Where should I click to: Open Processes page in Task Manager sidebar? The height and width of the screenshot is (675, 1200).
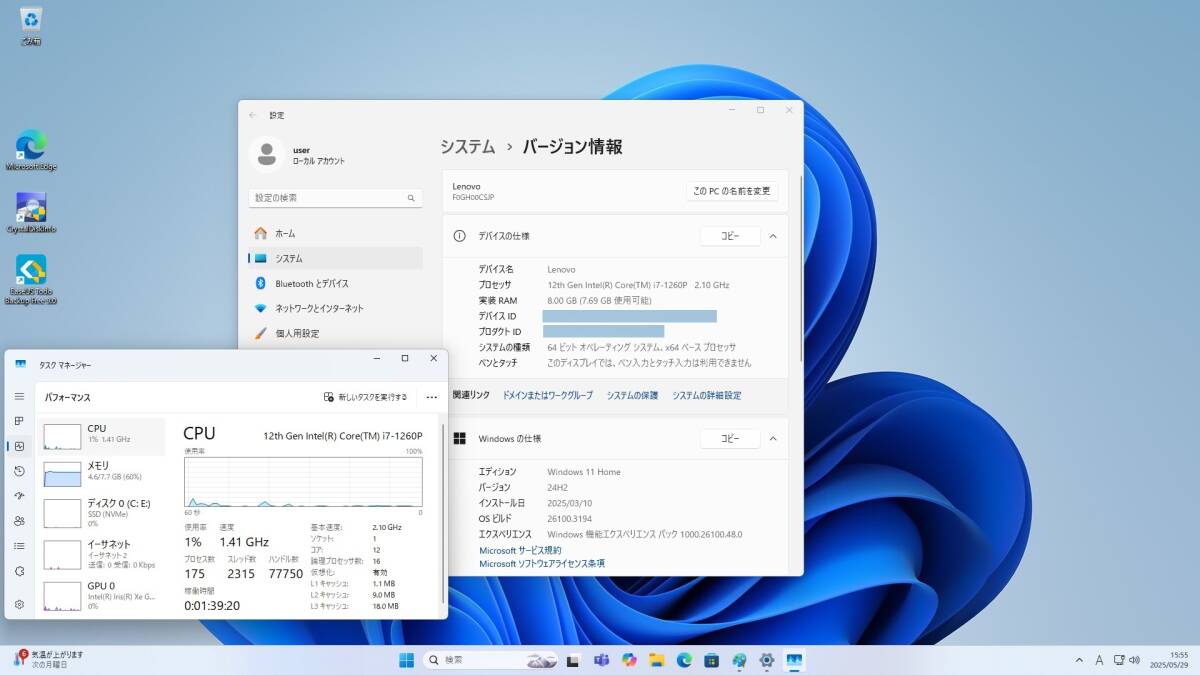(x=19, y=421)
